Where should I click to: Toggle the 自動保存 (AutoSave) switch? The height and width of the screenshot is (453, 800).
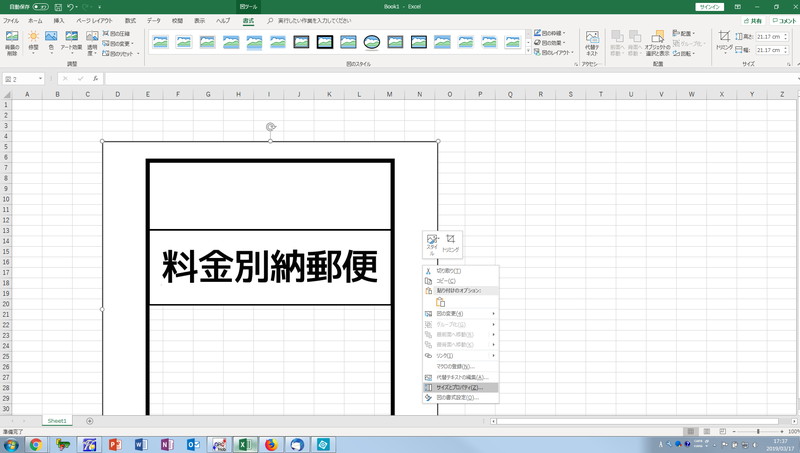click(x=41, y=7)
